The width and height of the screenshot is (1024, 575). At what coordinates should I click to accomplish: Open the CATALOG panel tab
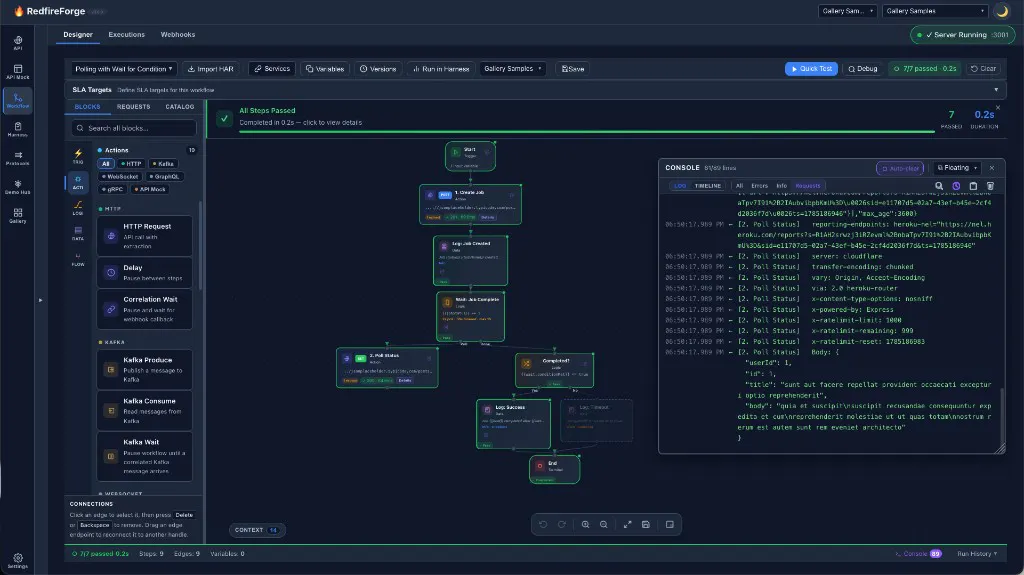(x=180, y=107)
